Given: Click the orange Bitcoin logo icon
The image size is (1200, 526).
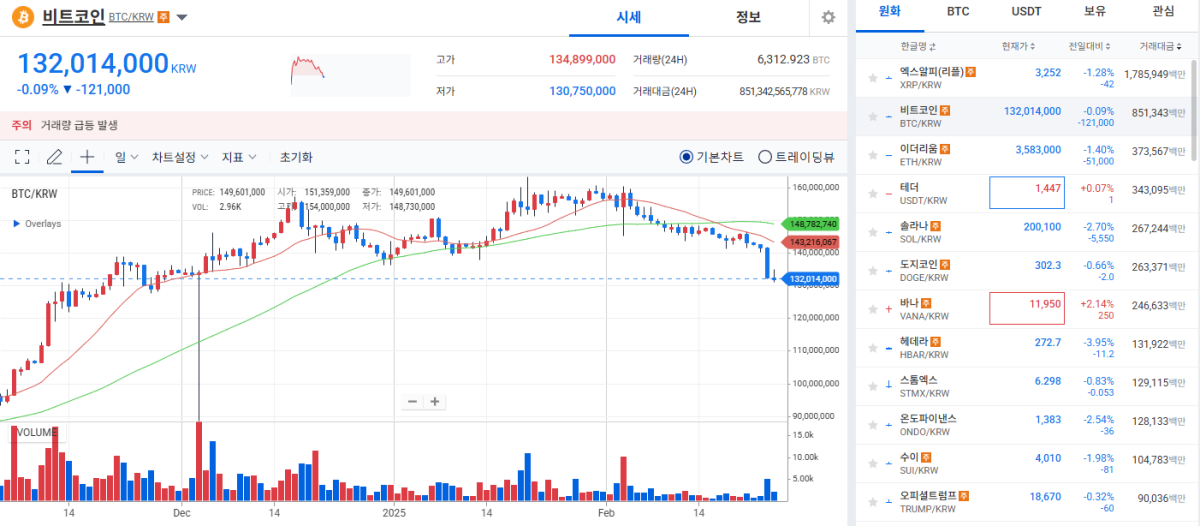Looking at the screenshot, I should (x=24, y=17).
